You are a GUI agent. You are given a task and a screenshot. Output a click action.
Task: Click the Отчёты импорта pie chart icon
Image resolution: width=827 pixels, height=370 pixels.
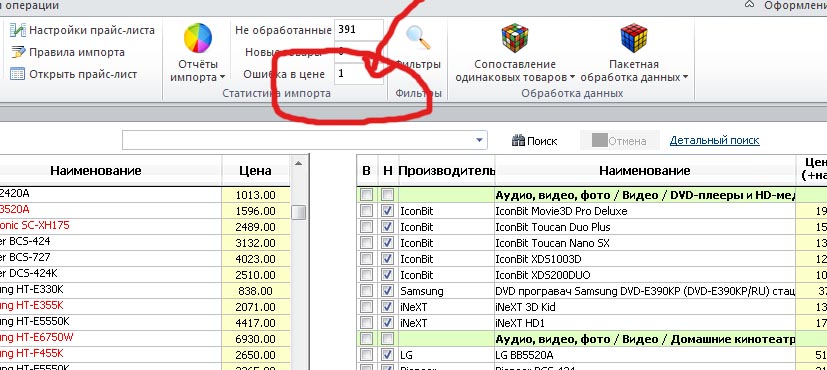pos(198,38)
